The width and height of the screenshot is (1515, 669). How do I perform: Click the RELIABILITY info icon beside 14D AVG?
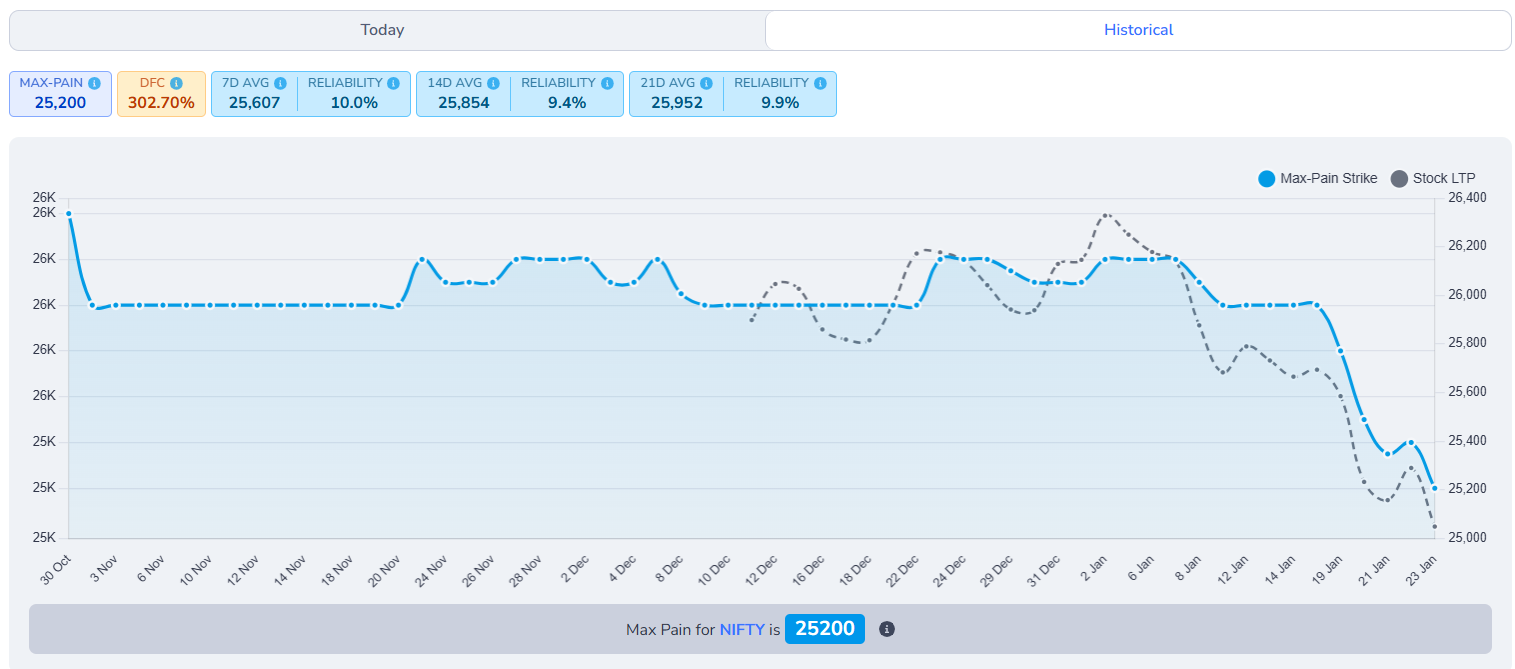pos(605,83)
